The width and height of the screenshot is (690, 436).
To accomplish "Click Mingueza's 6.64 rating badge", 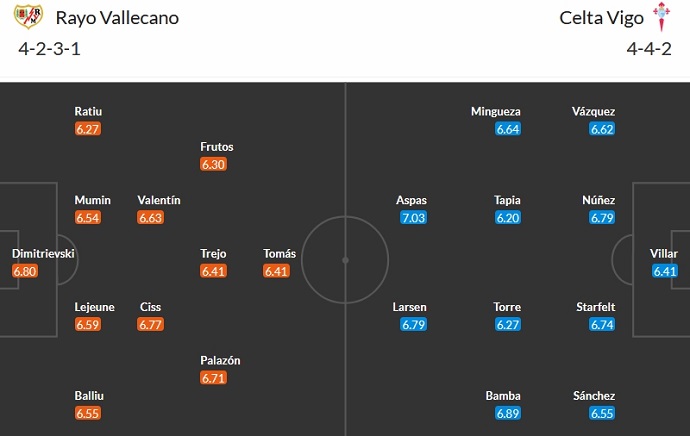I will coord(508,128).
